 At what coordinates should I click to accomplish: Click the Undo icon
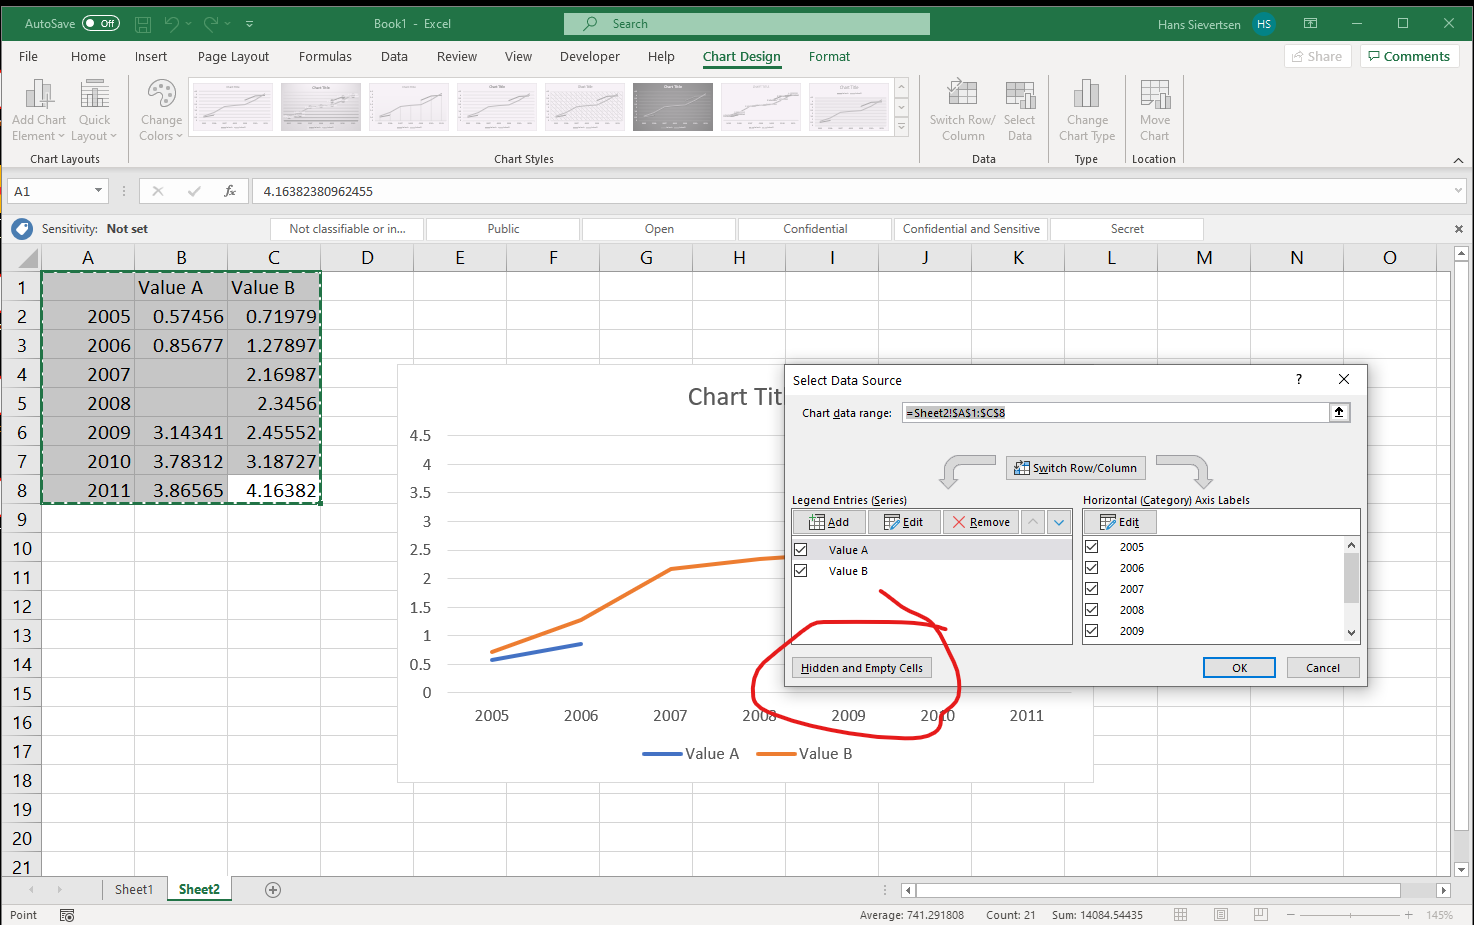[172, 23]
